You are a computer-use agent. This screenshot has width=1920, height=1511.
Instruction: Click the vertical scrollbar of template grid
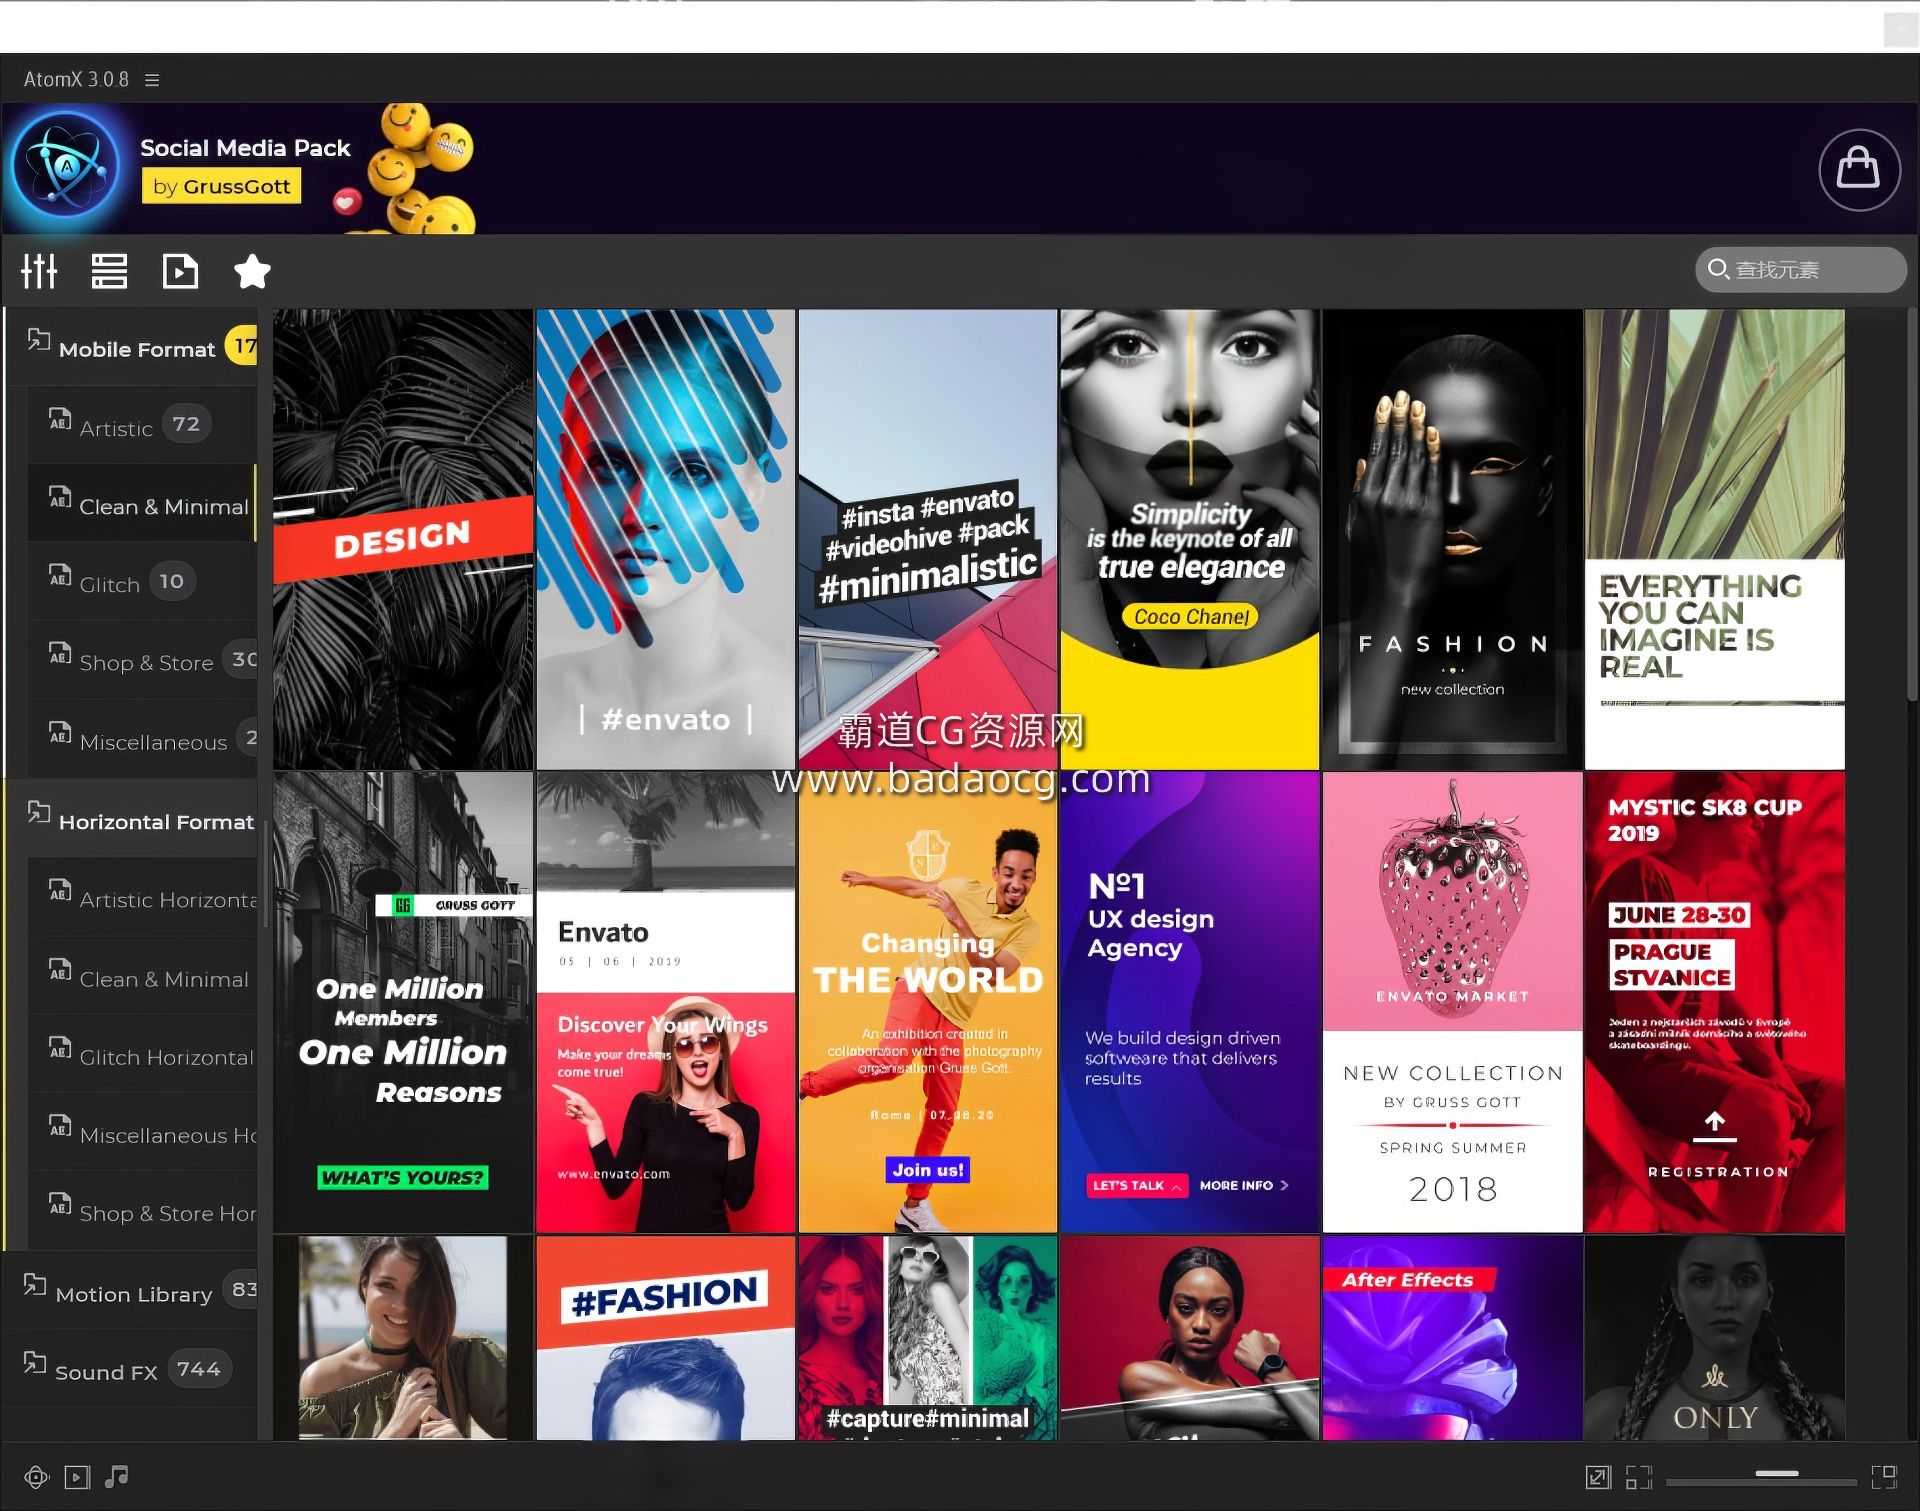point(1912,505)
